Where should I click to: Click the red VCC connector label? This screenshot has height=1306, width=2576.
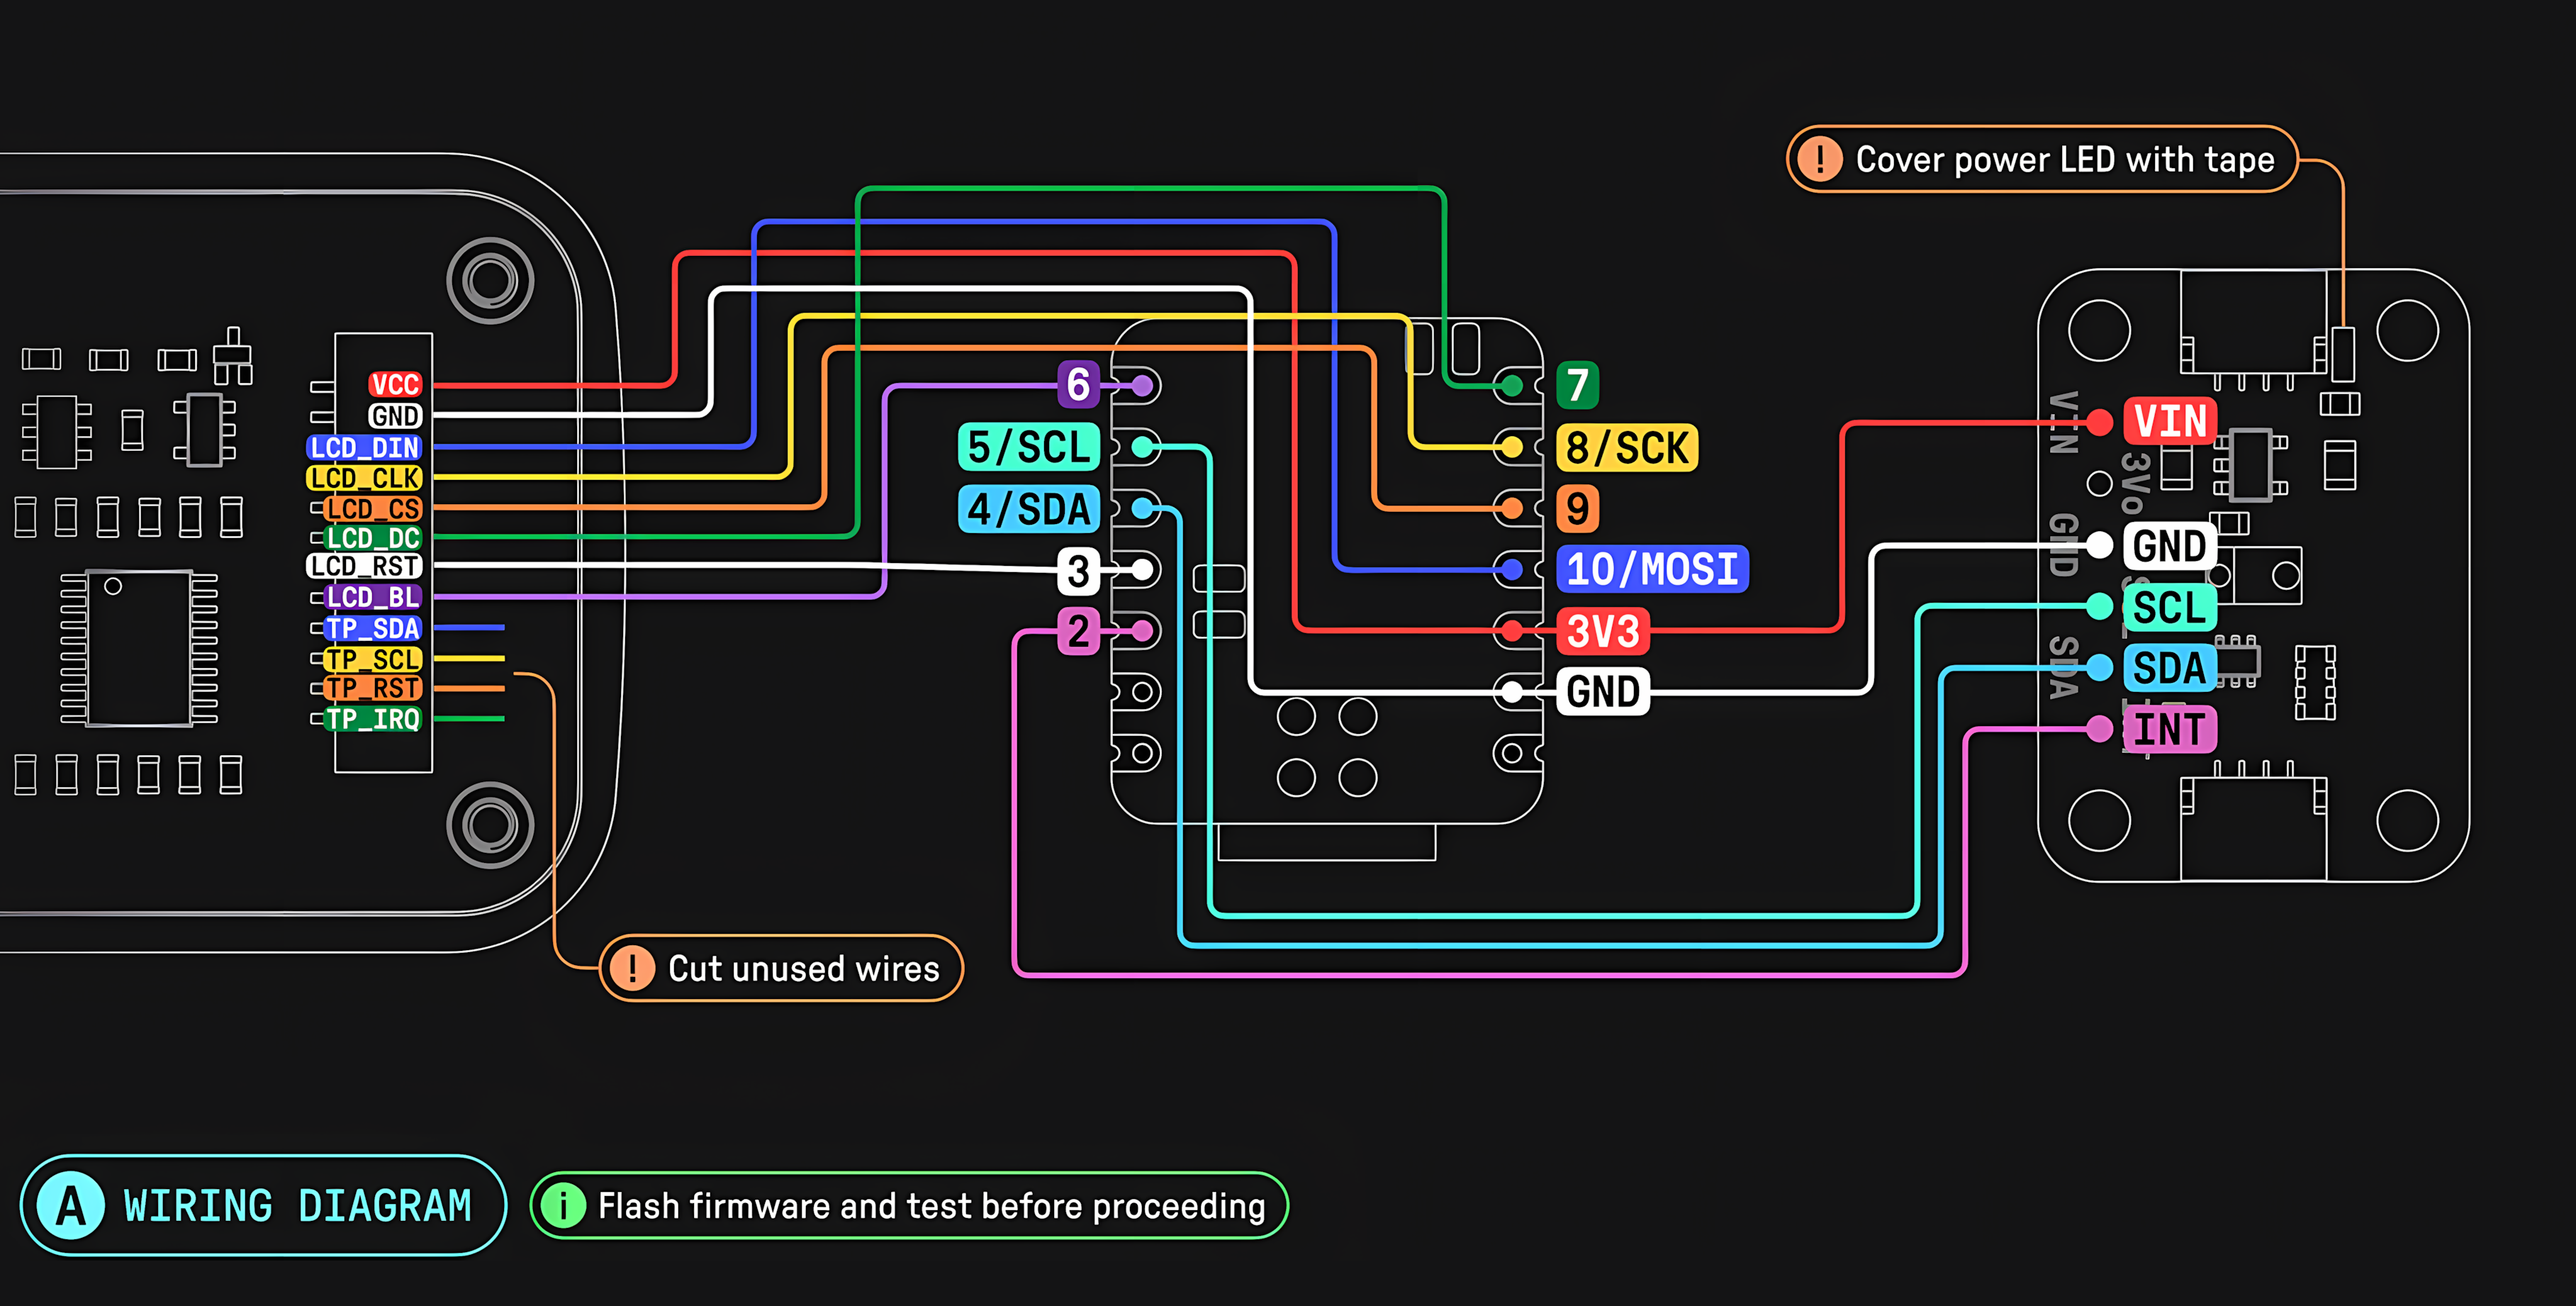tap(395, 385)
